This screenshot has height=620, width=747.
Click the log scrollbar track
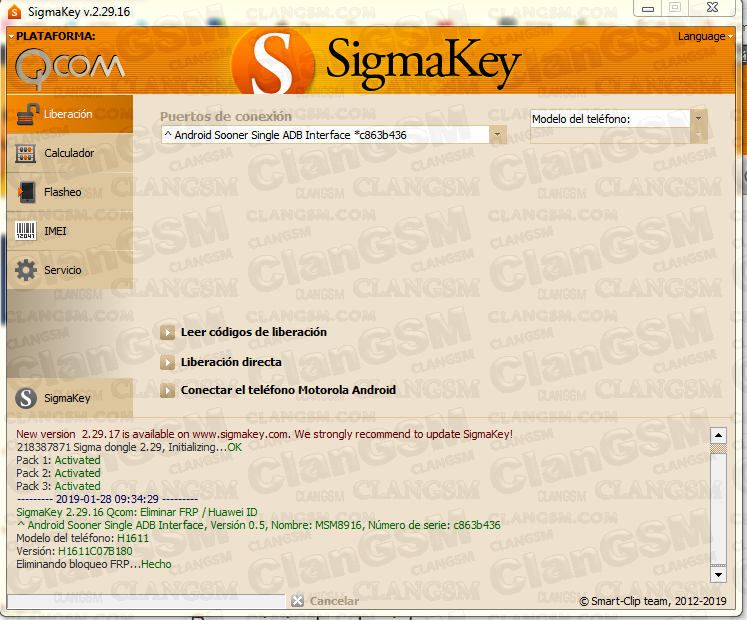coord(718,505)
